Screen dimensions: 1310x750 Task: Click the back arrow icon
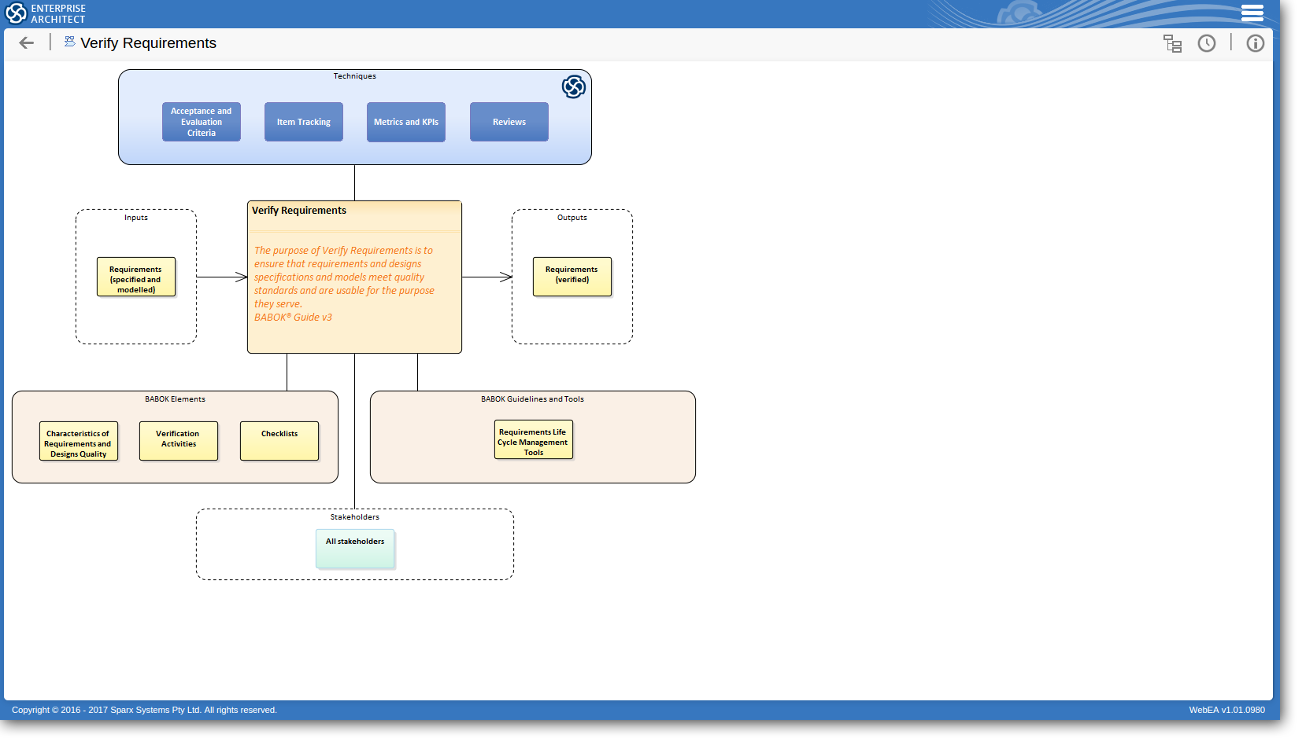tap(27, 43)
